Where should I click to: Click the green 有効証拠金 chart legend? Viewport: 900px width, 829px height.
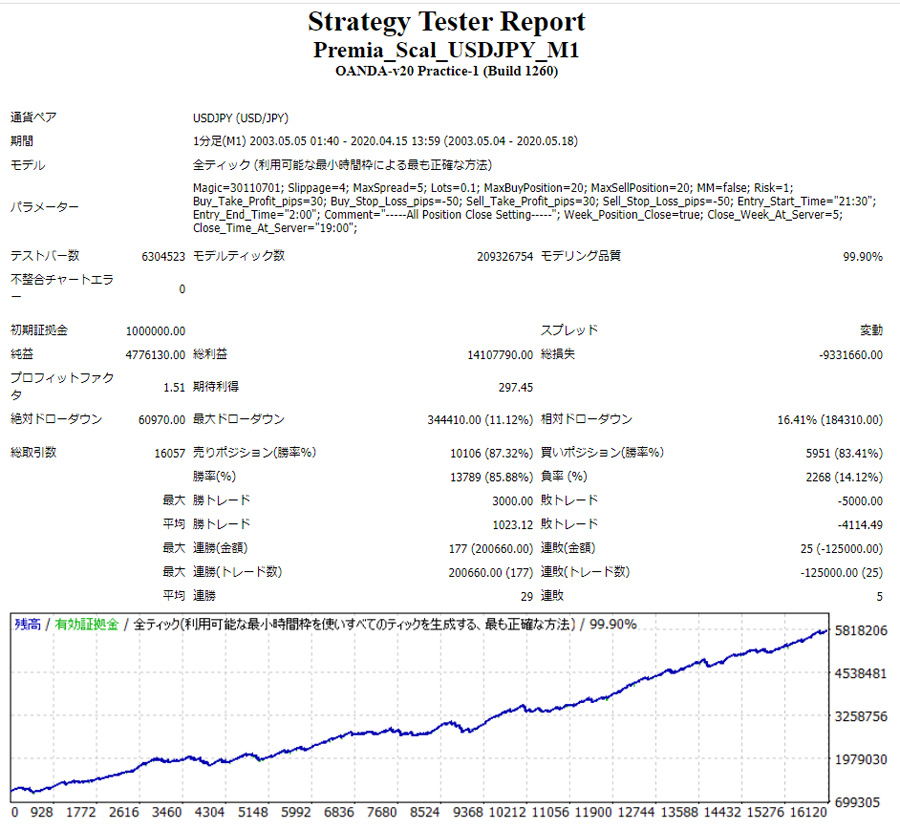[x=87, y=624]
